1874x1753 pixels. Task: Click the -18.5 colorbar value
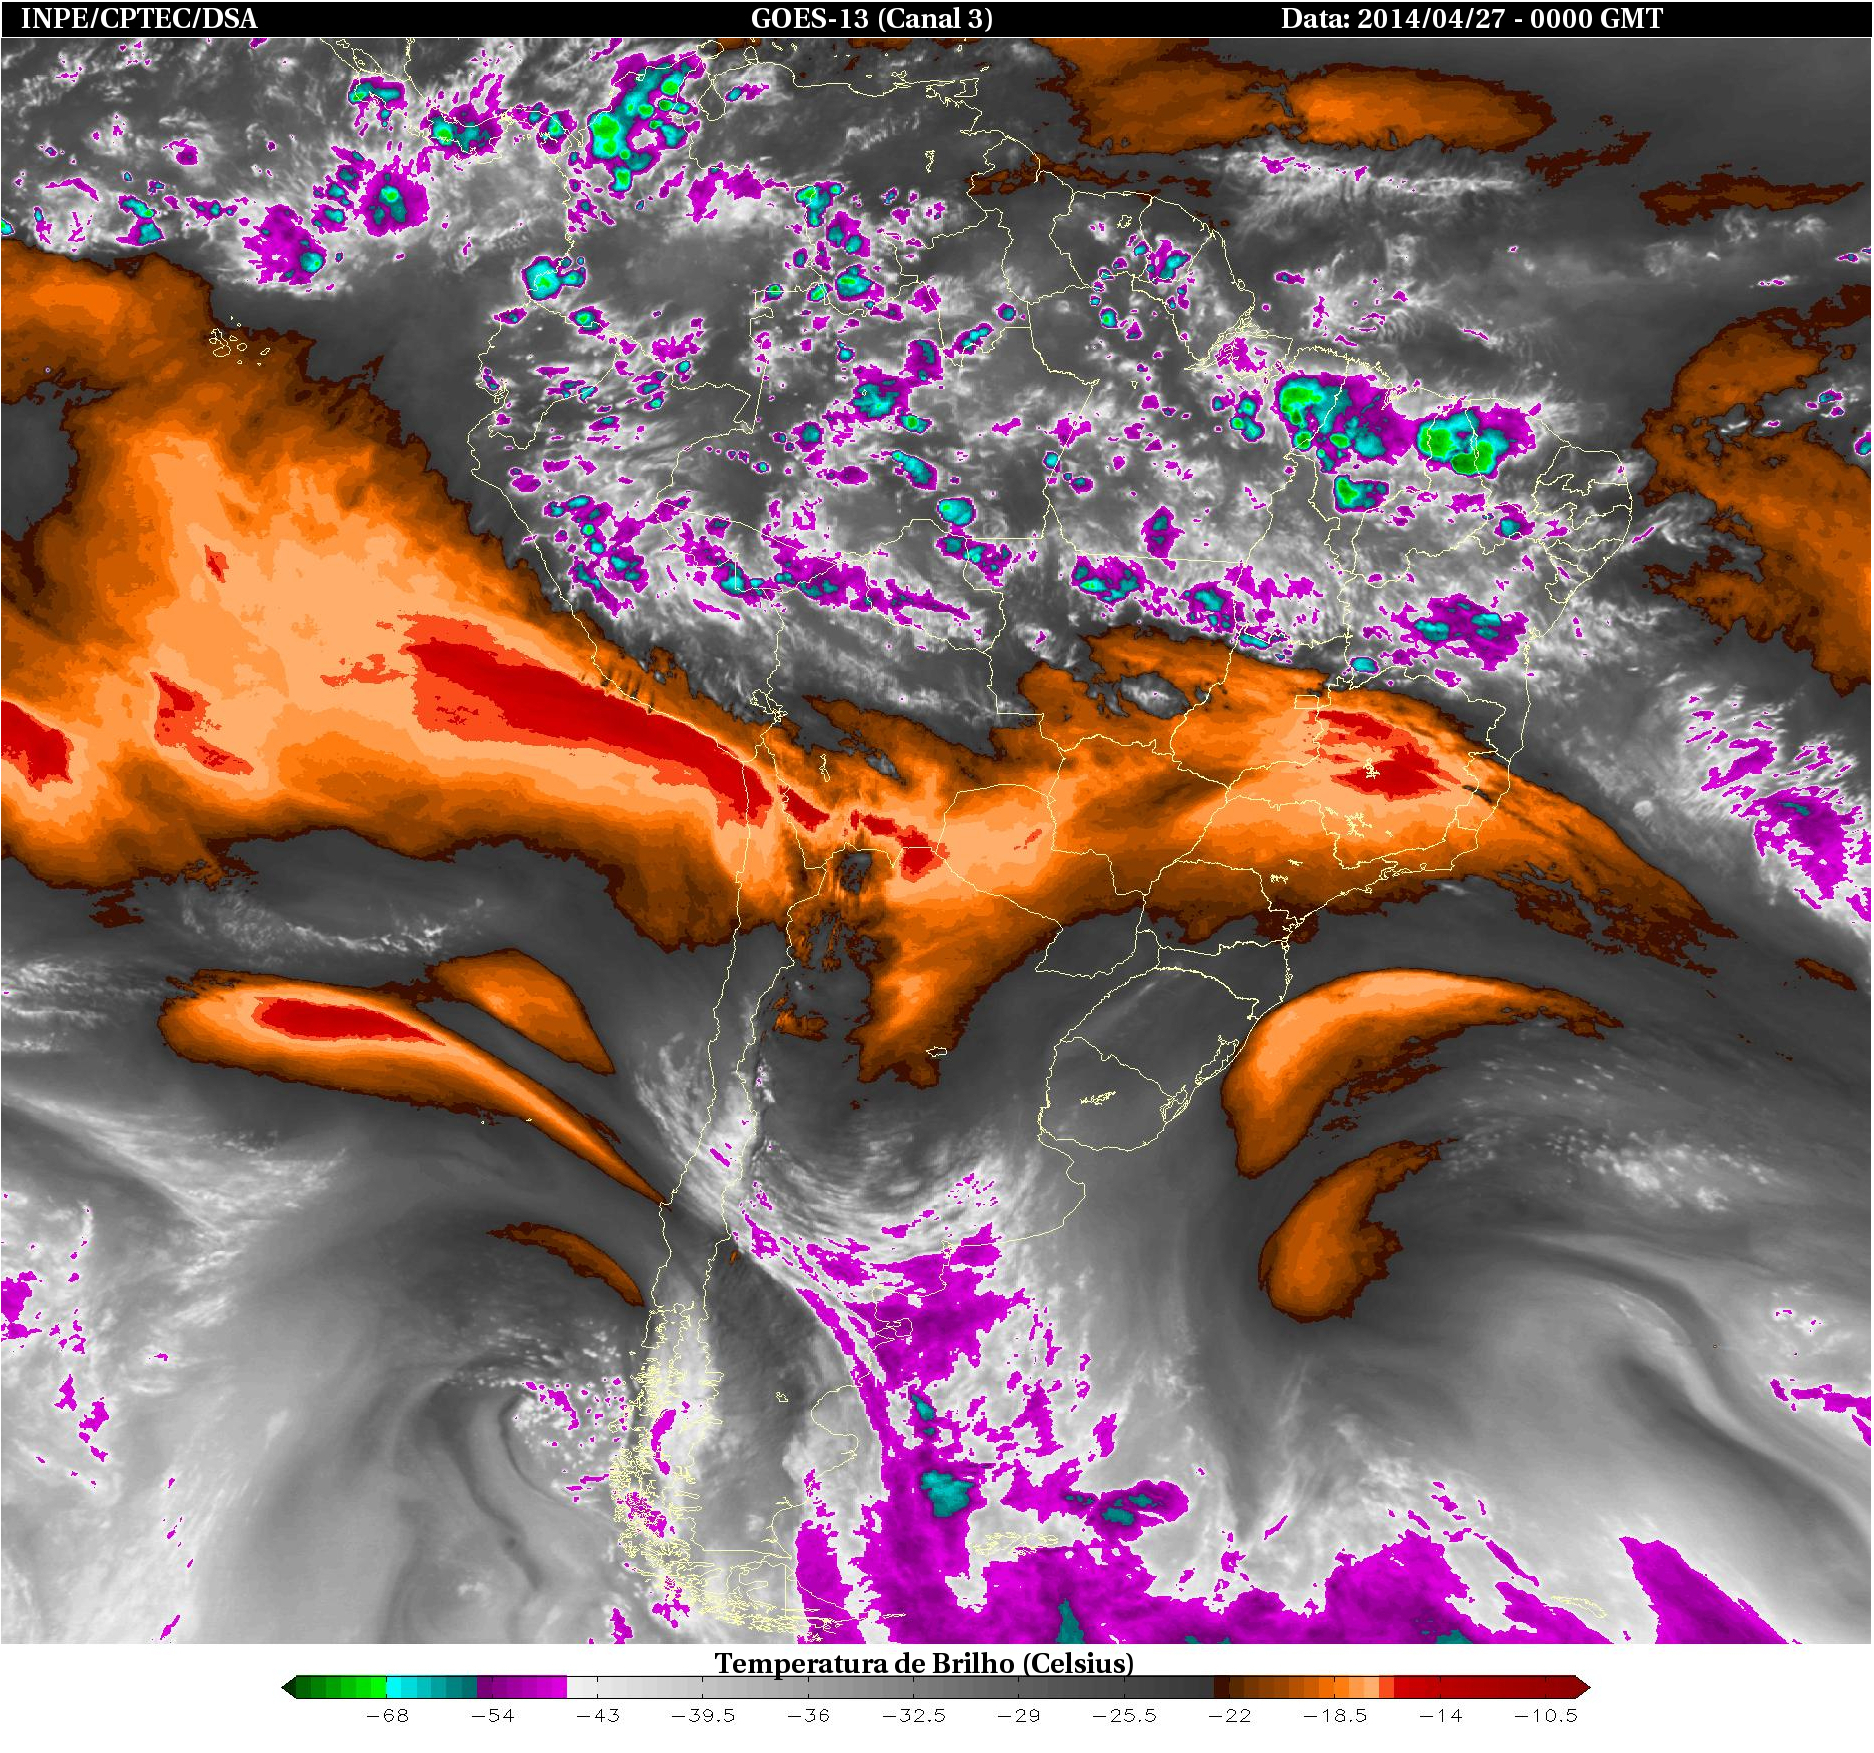point(1335,1716)
